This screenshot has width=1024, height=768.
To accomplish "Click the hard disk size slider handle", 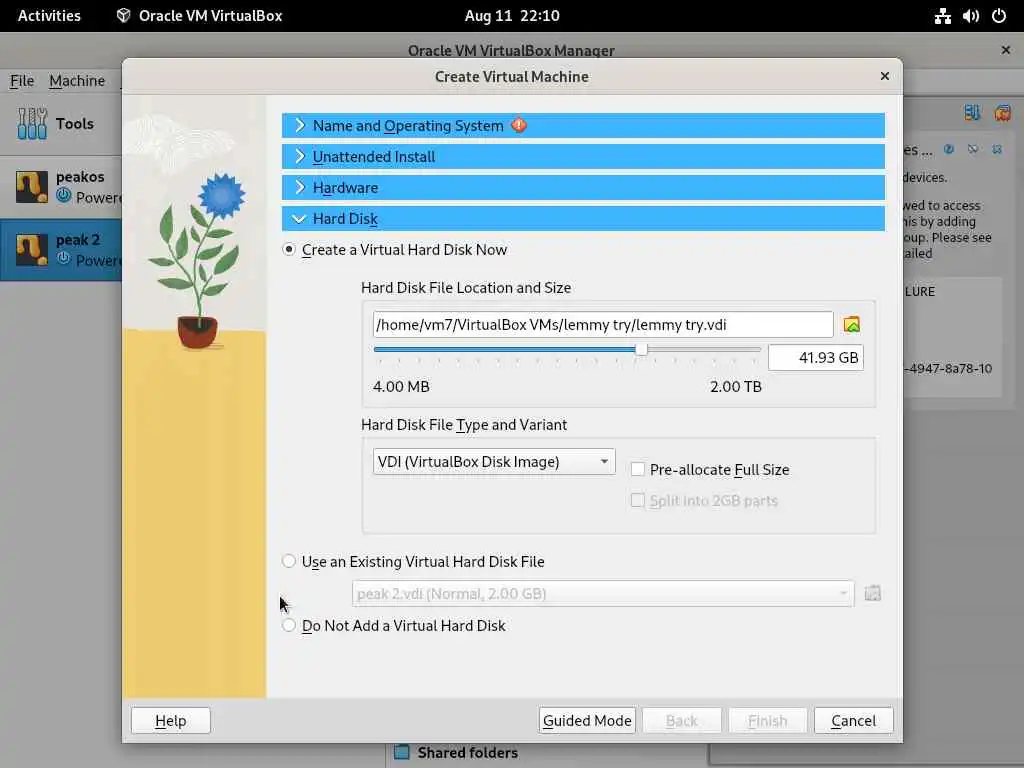I will (x=641, y=349).
